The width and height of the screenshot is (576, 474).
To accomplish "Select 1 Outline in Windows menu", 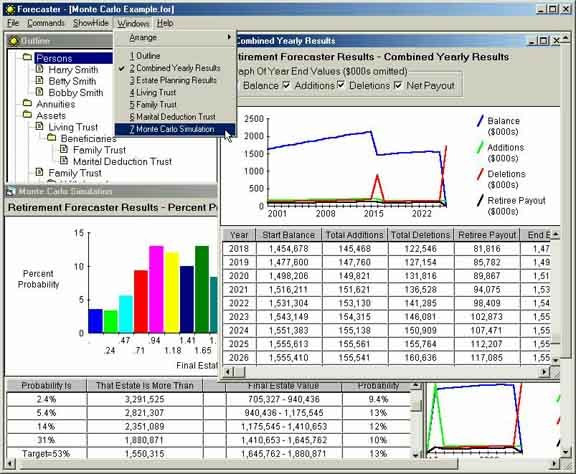I will coord(175,56).
